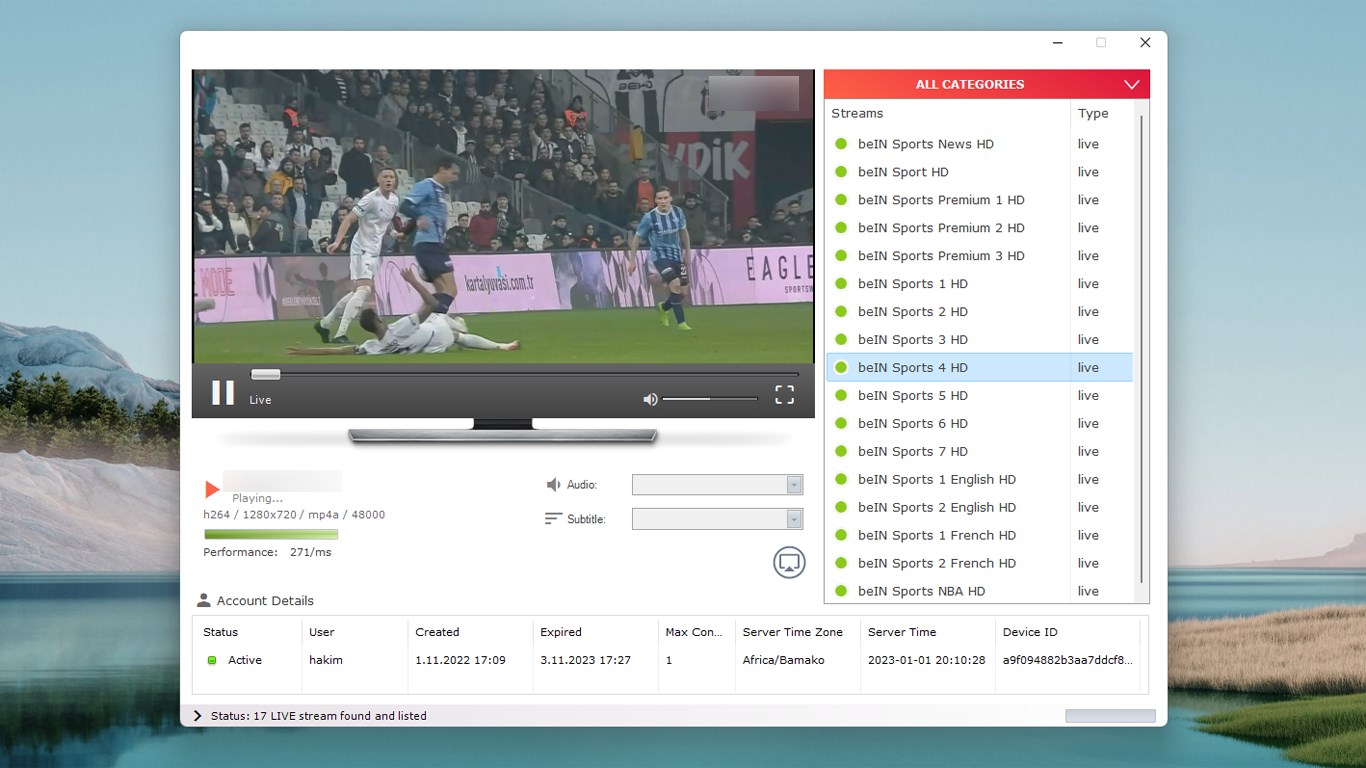Viewport: 1366px width, 768px height.
Task: Open the Audio track dropdown
Action: pos(795,484)
